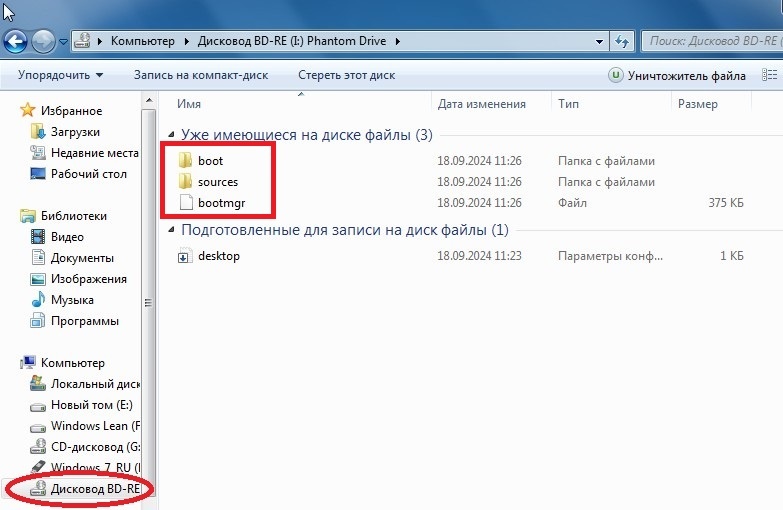Click the Недавние места icon
Viewport: 783px width, 510px height.
tap(38, 153)
